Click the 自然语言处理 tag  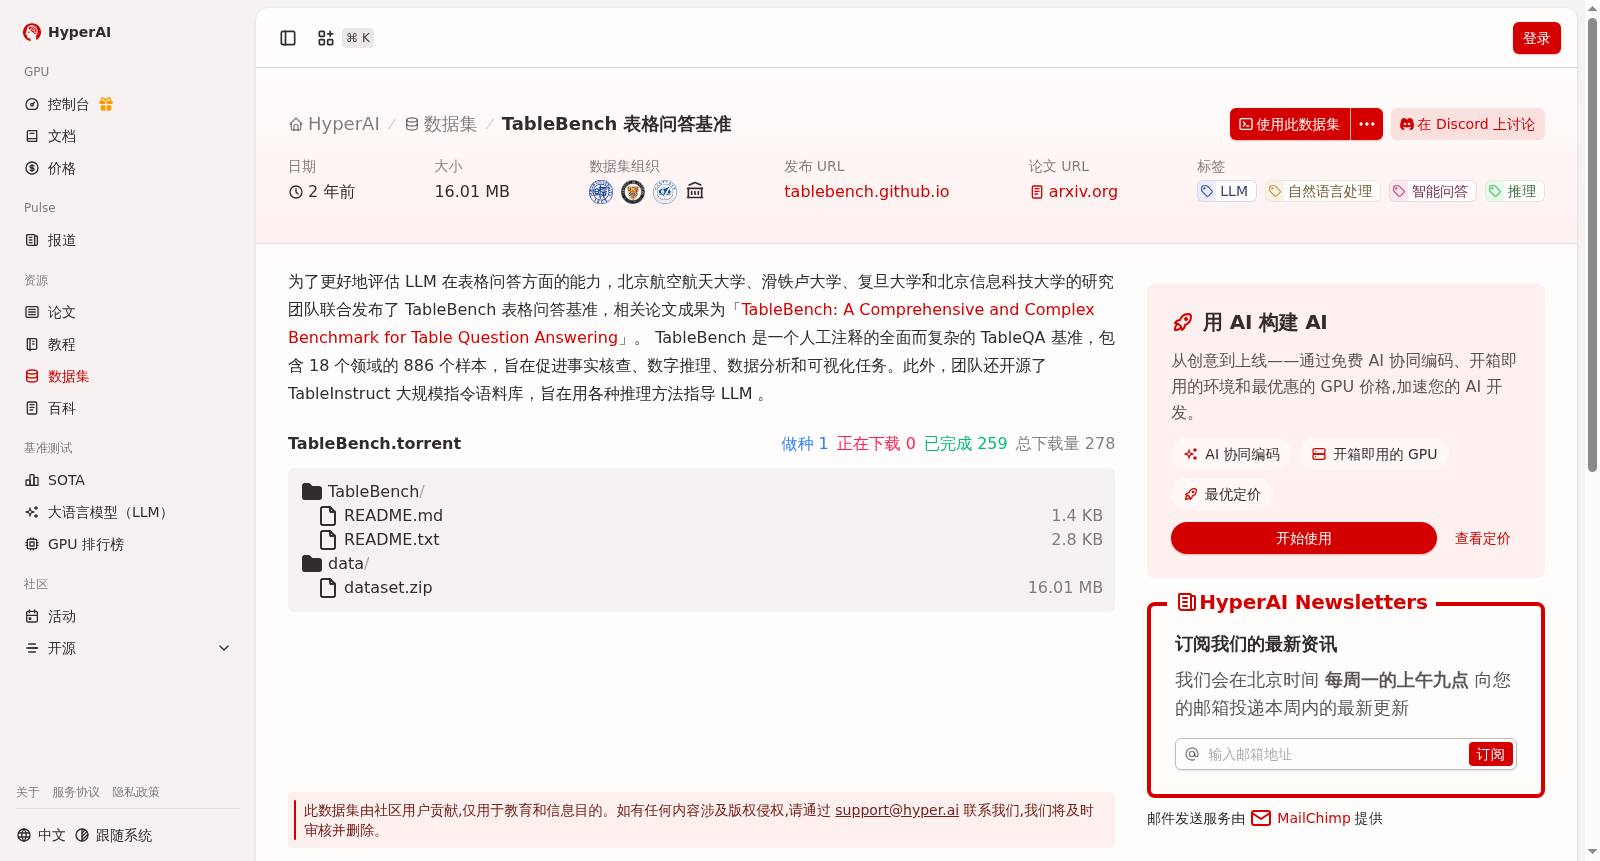point(1323,191)
